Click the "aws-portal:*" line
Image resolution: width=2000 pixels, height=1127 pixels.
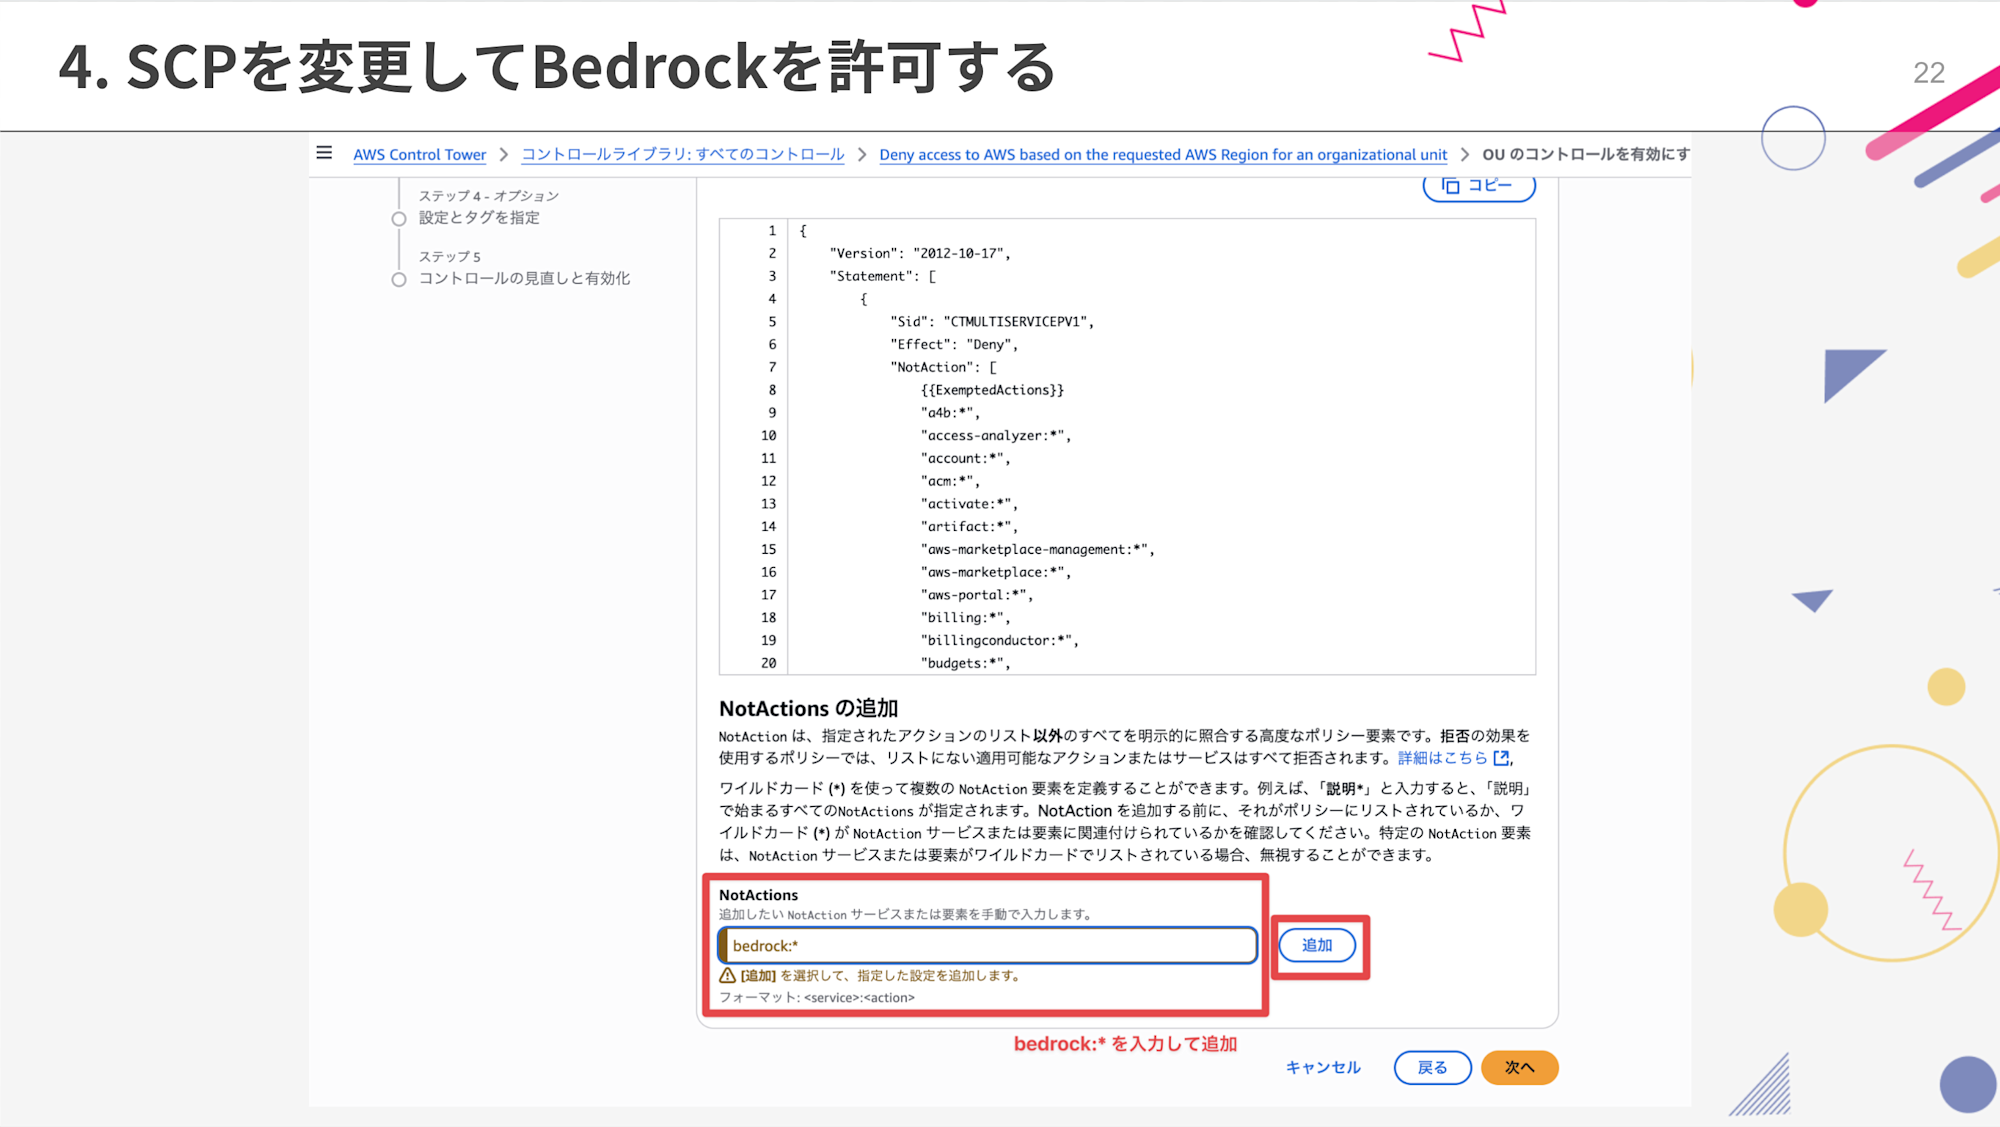pyautogui.click(x=977, y=595)
